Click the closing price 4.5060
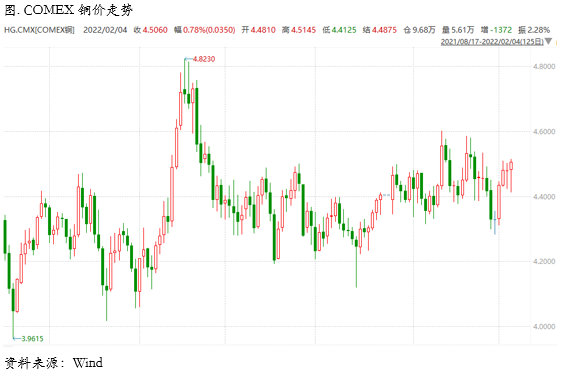Viewport: 562px width, 375px height. click(155, 30)
